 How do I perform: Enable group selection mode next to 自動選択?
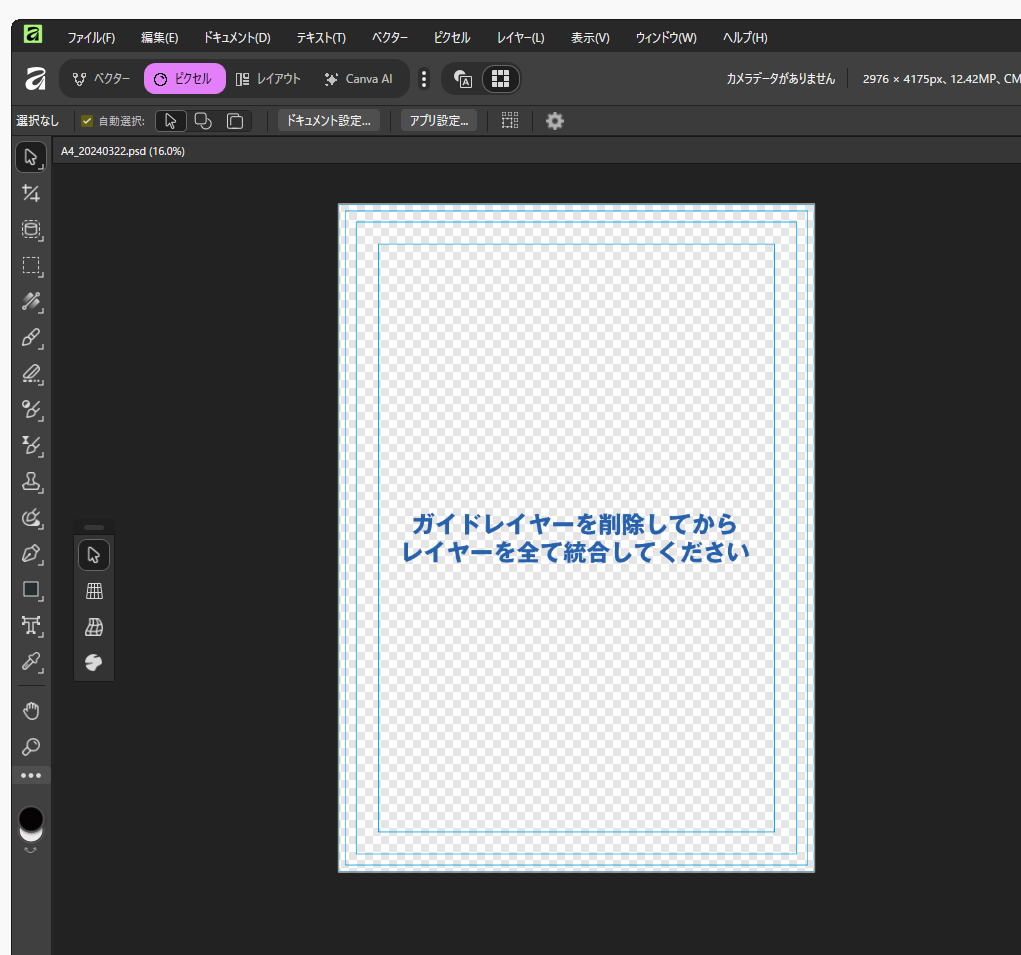(203, 120)
